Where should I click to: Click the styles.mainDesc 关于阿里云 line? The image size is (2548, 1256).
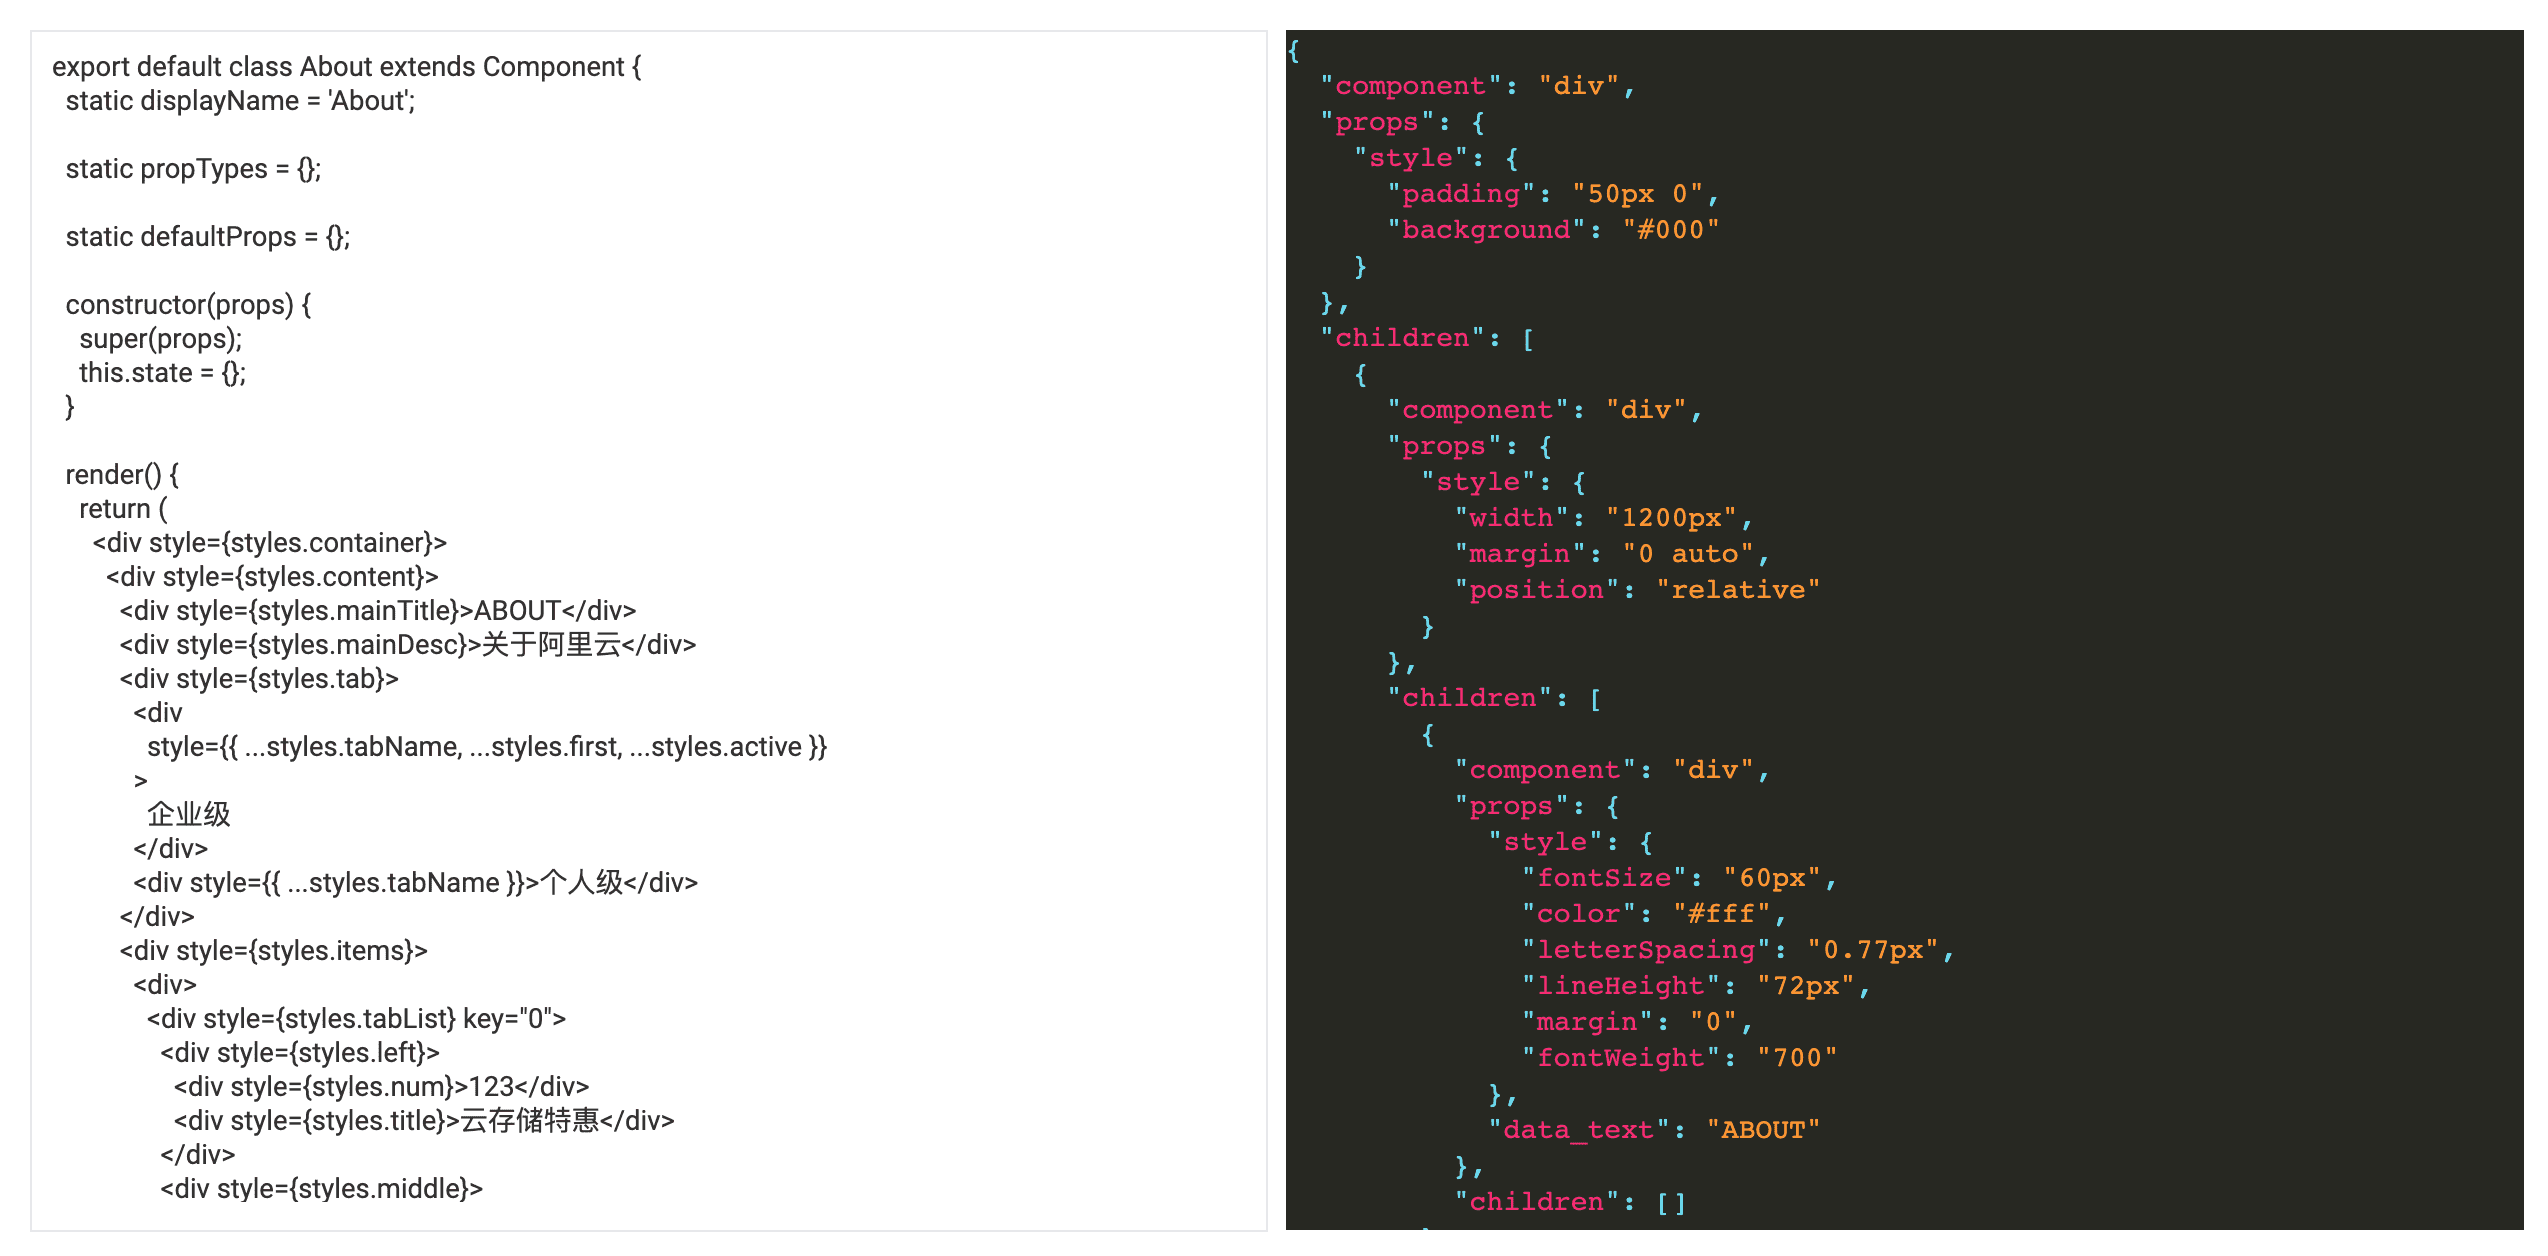point(407,645)
